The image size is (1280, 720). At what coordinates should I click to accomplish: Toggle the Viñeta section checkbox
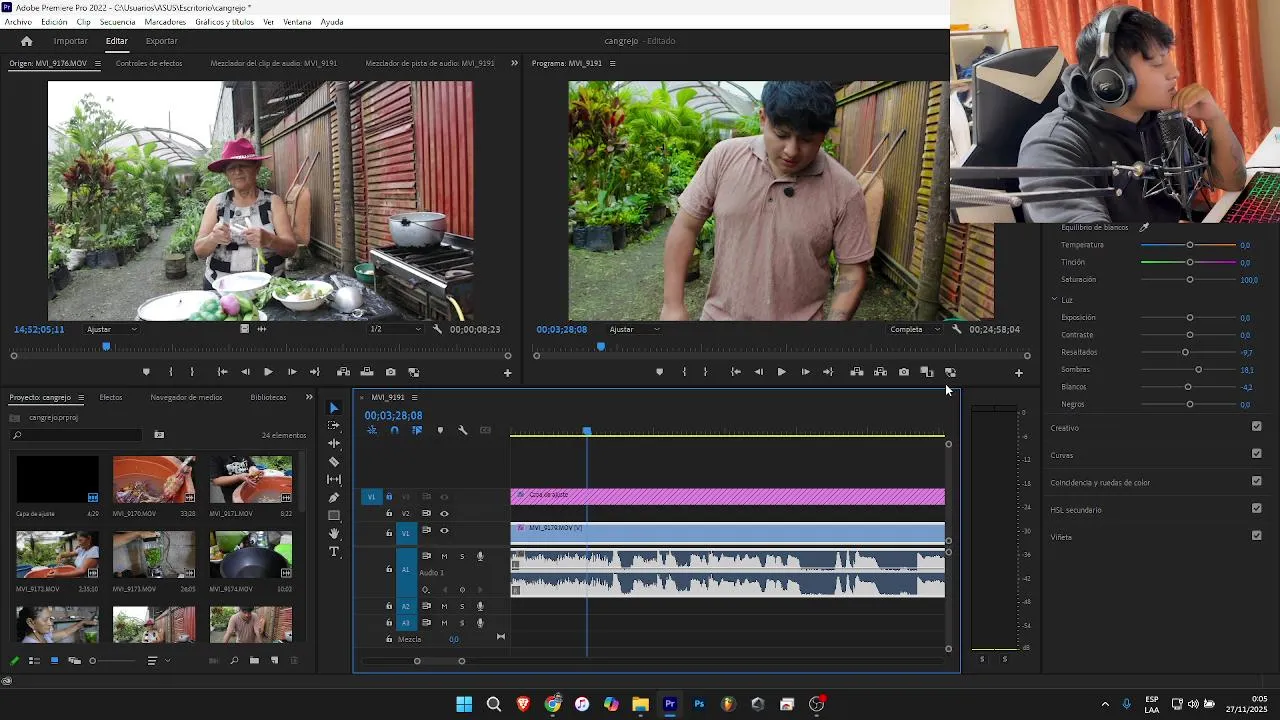point(1256,536)
